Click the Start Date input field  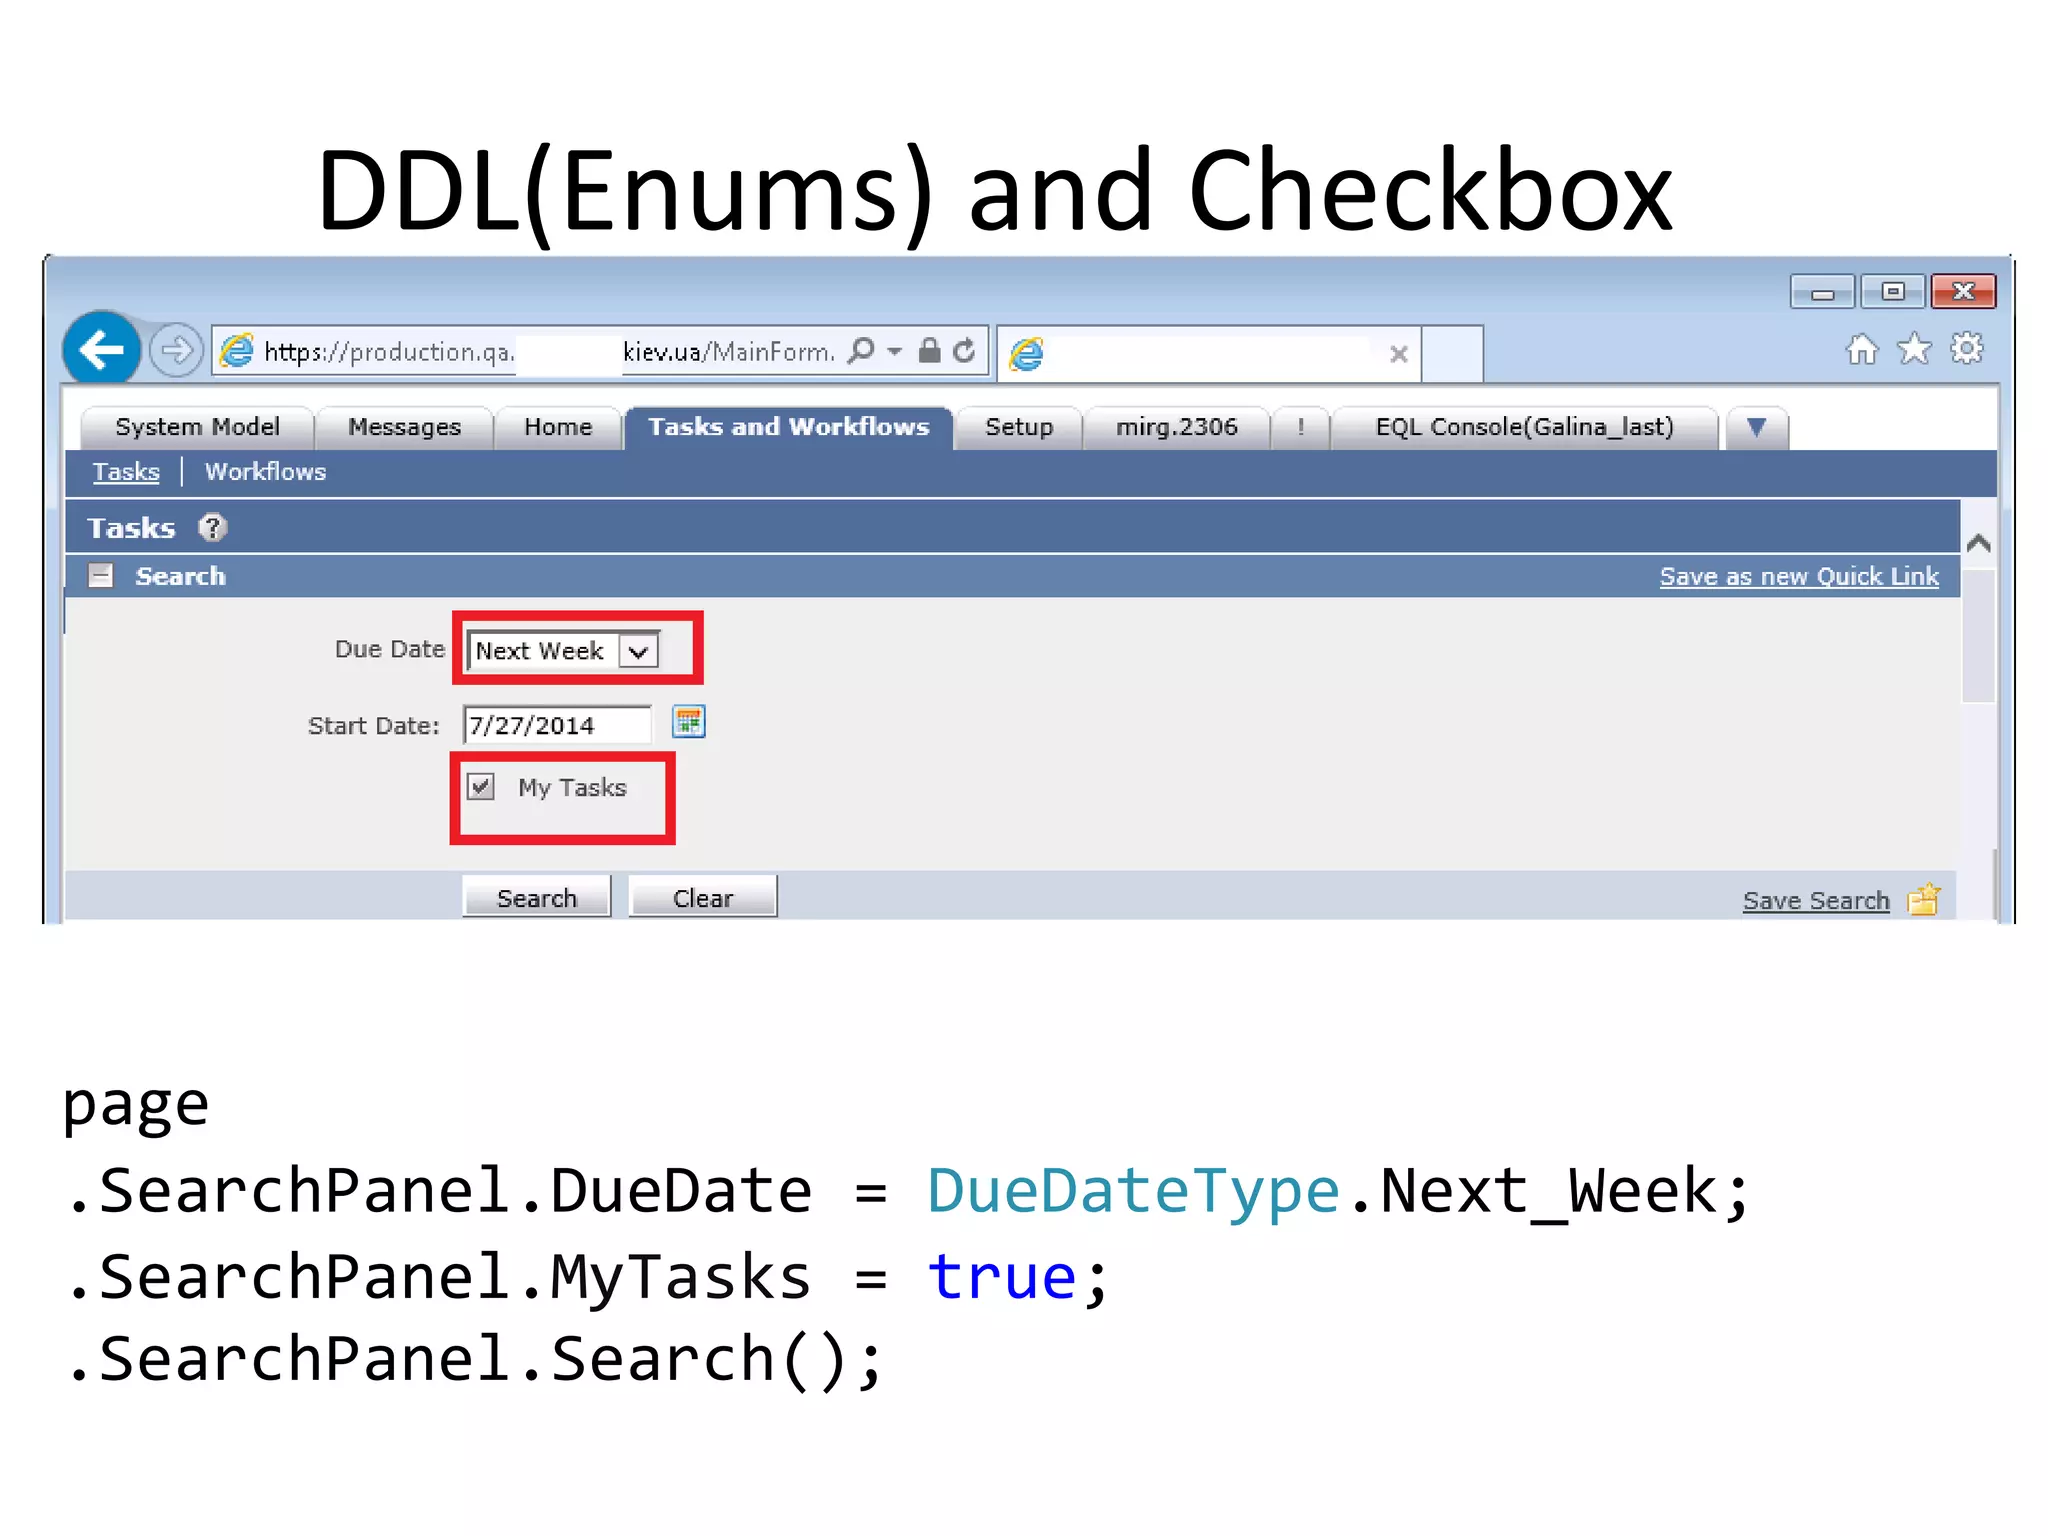pyautogui.click(x=556, y=725)
